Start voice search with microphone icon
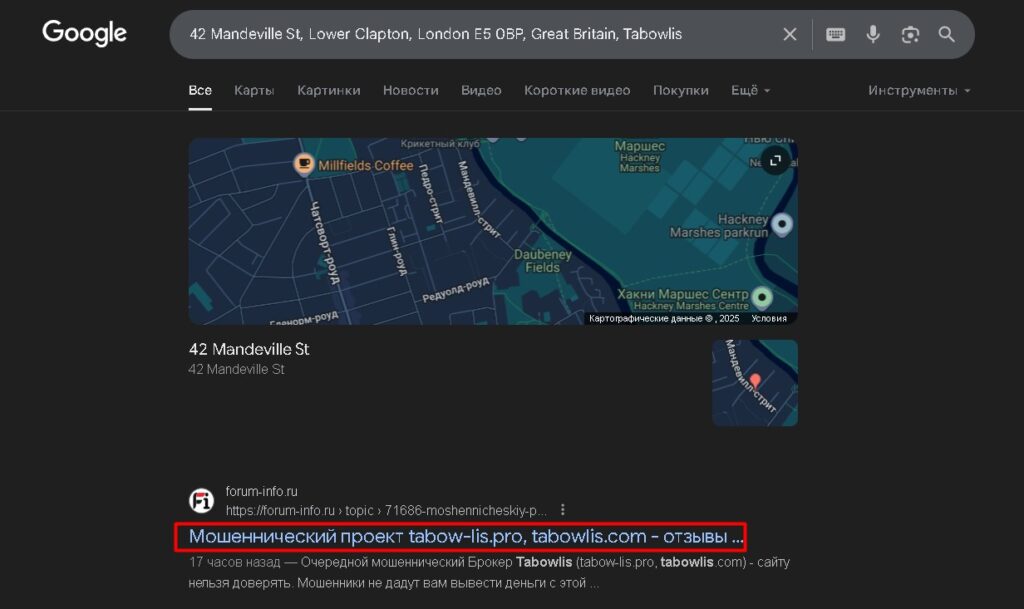The width and height of the screenshot is (1024, 609). [x=873, y=34]
